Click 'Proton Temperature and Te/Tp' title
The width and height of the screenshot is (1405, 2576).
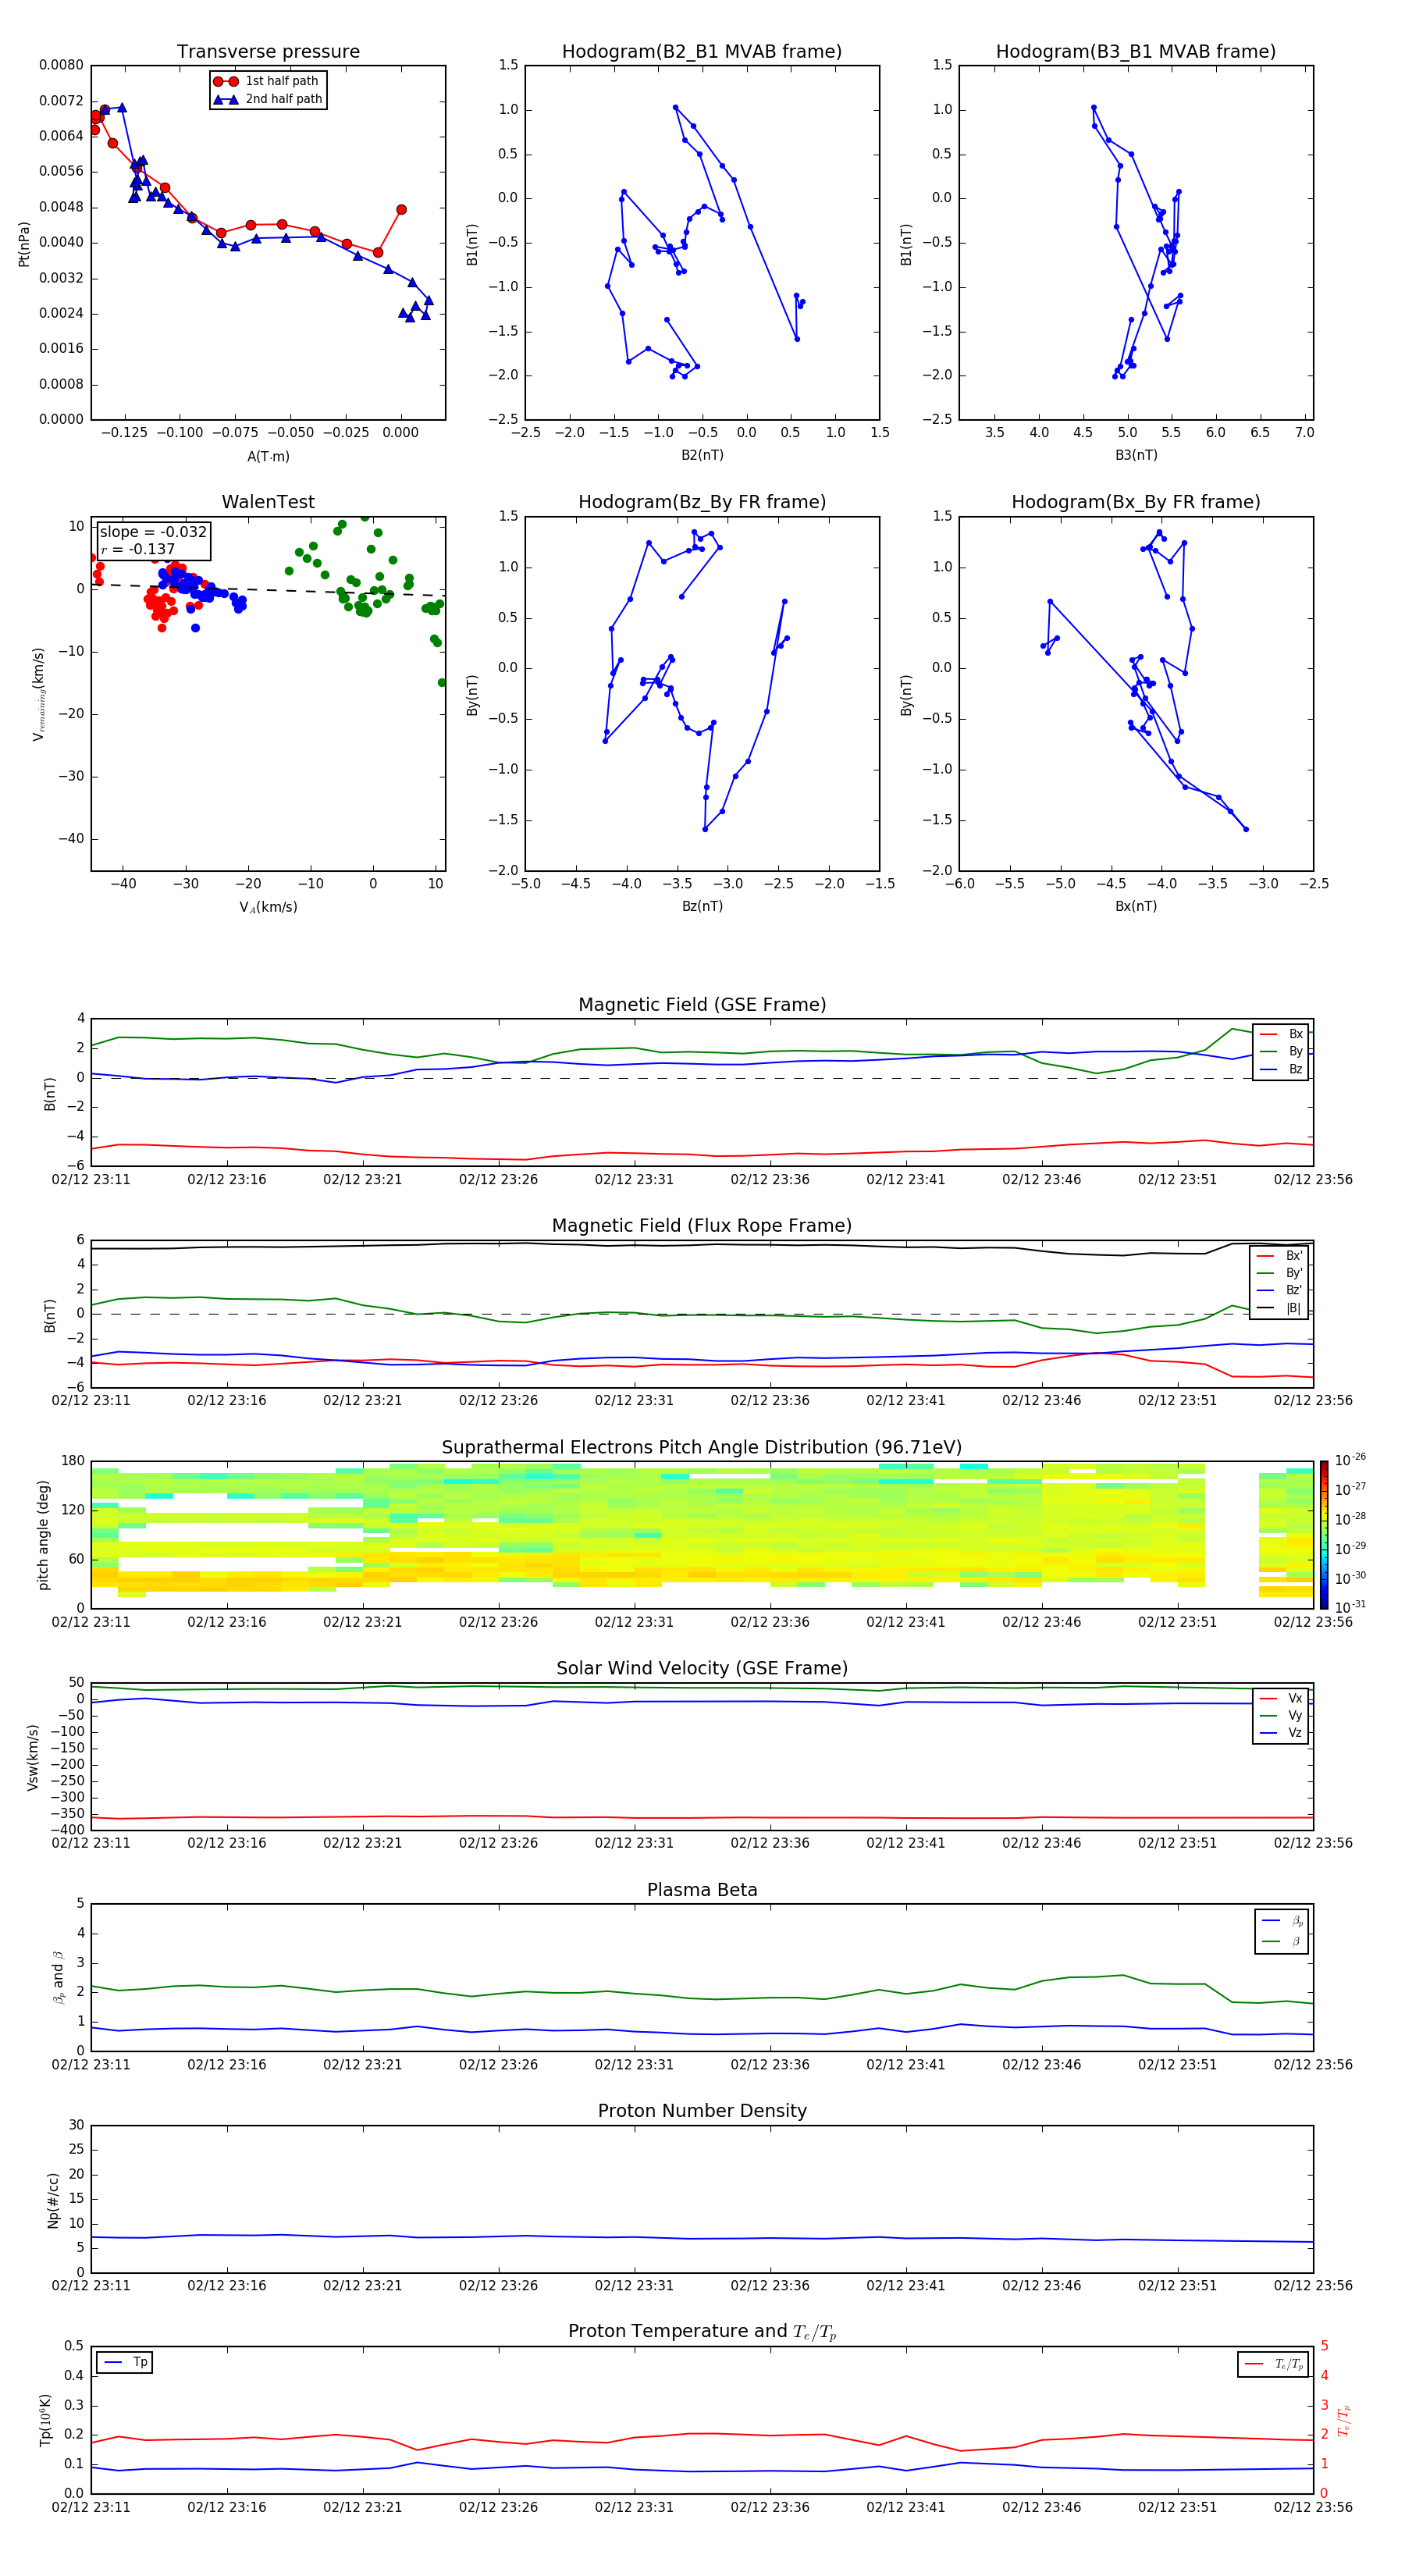click(x=702, y=2332)
